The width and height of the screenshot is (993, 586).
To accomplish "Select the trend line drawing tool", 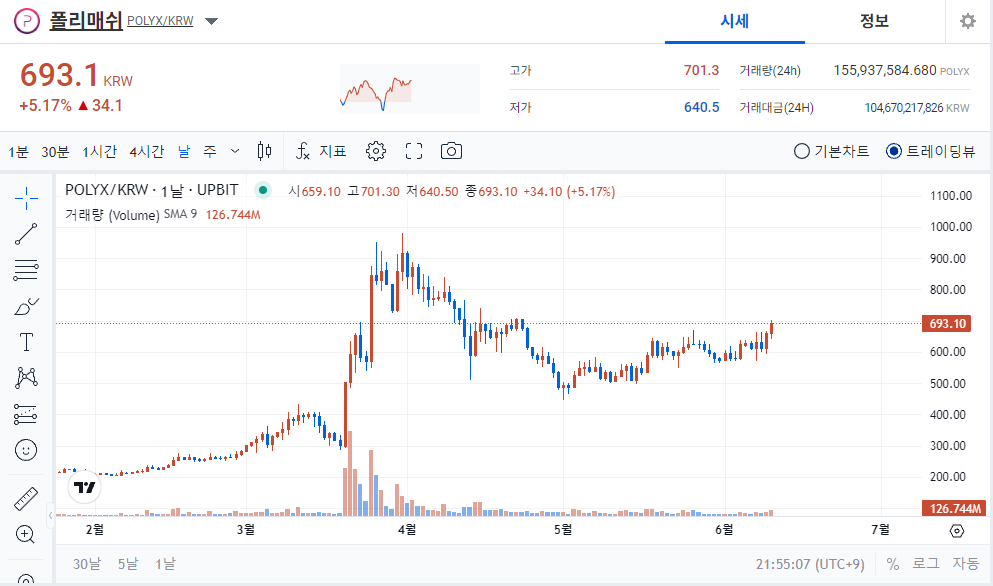I will pyautogui.click(x=25, y=234).
